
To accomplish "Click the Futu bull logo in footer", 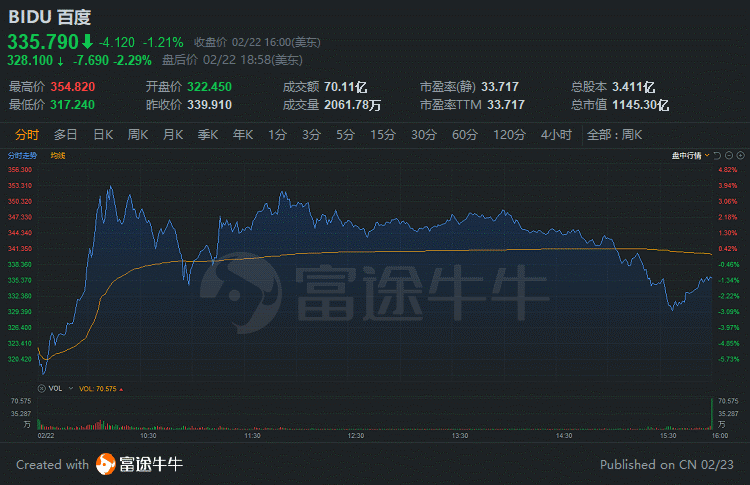I will [106, 464].
